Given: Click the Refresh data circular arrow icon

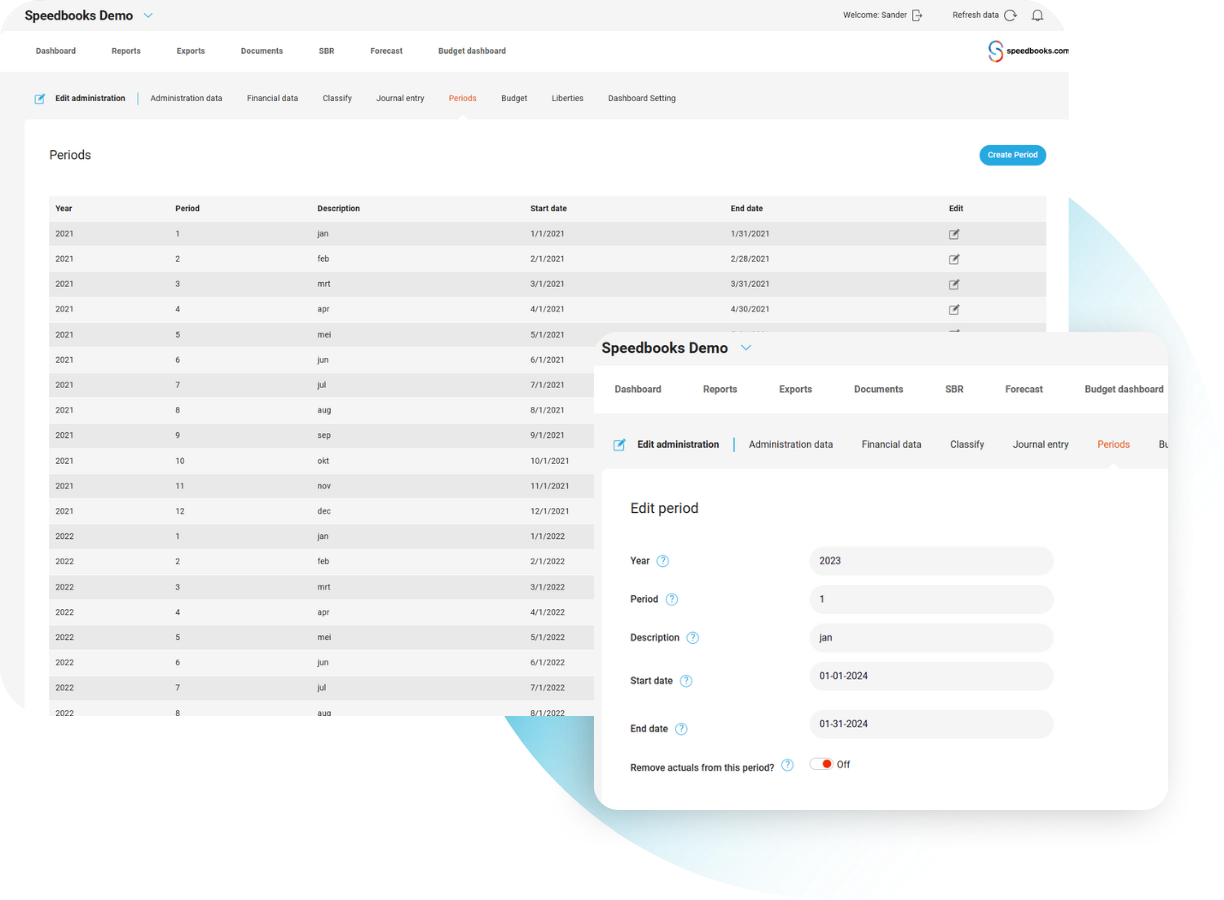Looking at the screenshot, I should (x=1010, y=15).
